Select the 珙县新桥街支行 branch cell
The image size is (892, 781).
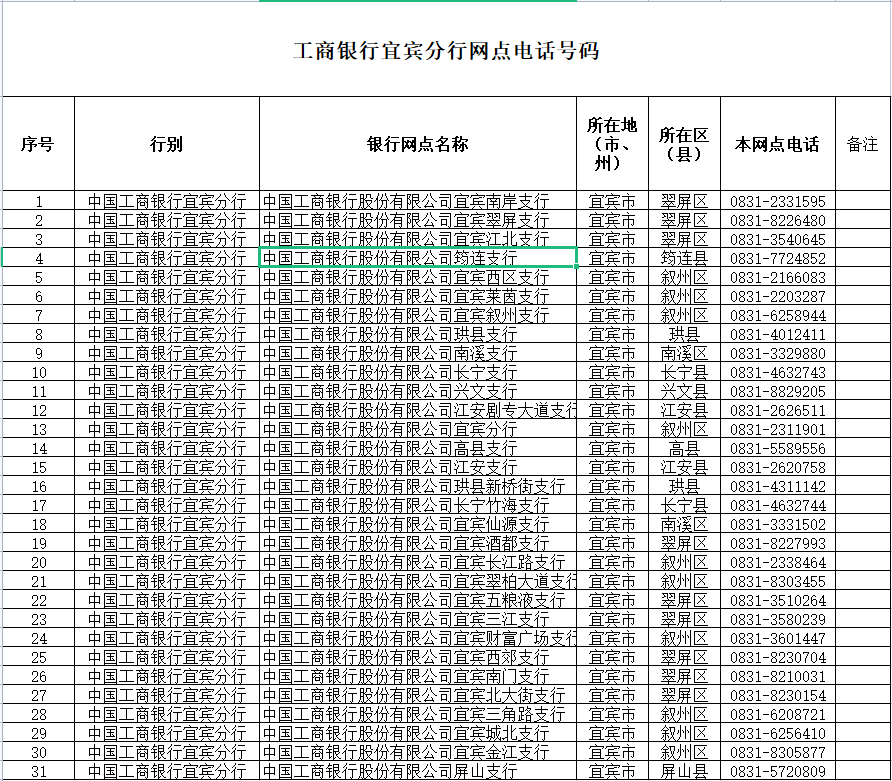pyautogui.click(x=418, y=486)
